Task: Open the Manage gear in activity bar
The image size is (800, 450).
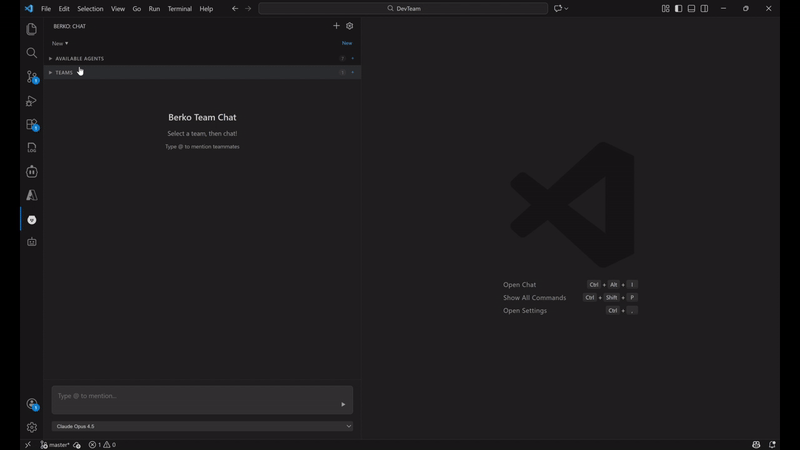Action: (x=32, y=427)
